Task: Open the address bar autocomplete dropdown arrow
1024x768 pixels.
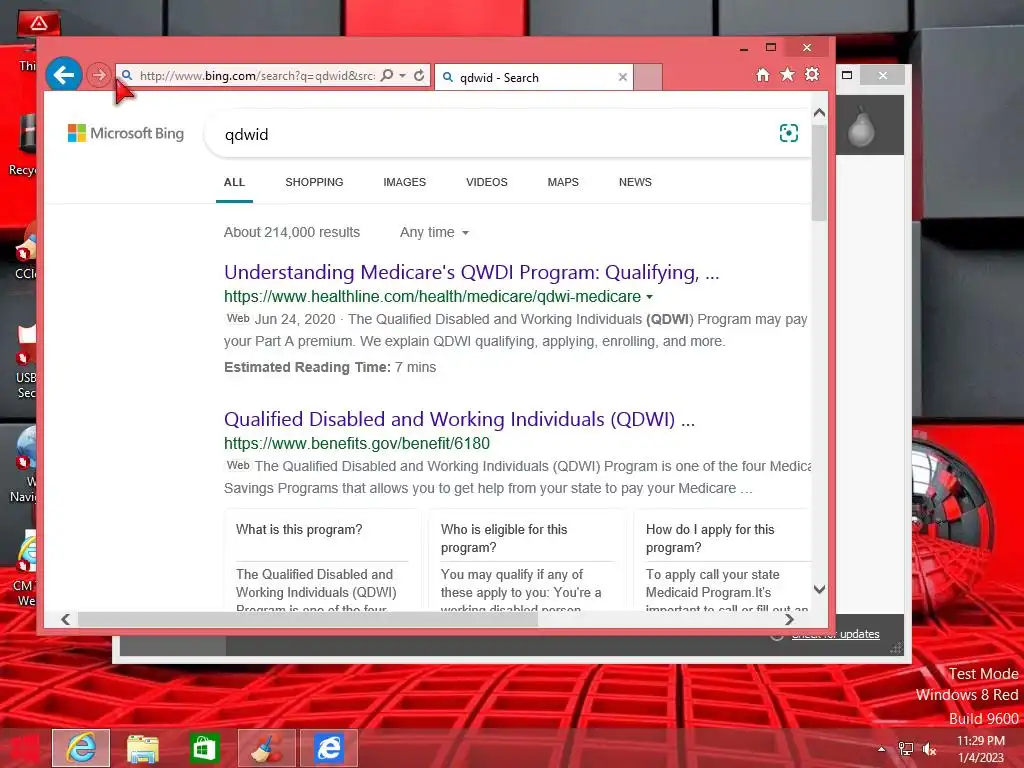Action: click(x=402, y=76)
